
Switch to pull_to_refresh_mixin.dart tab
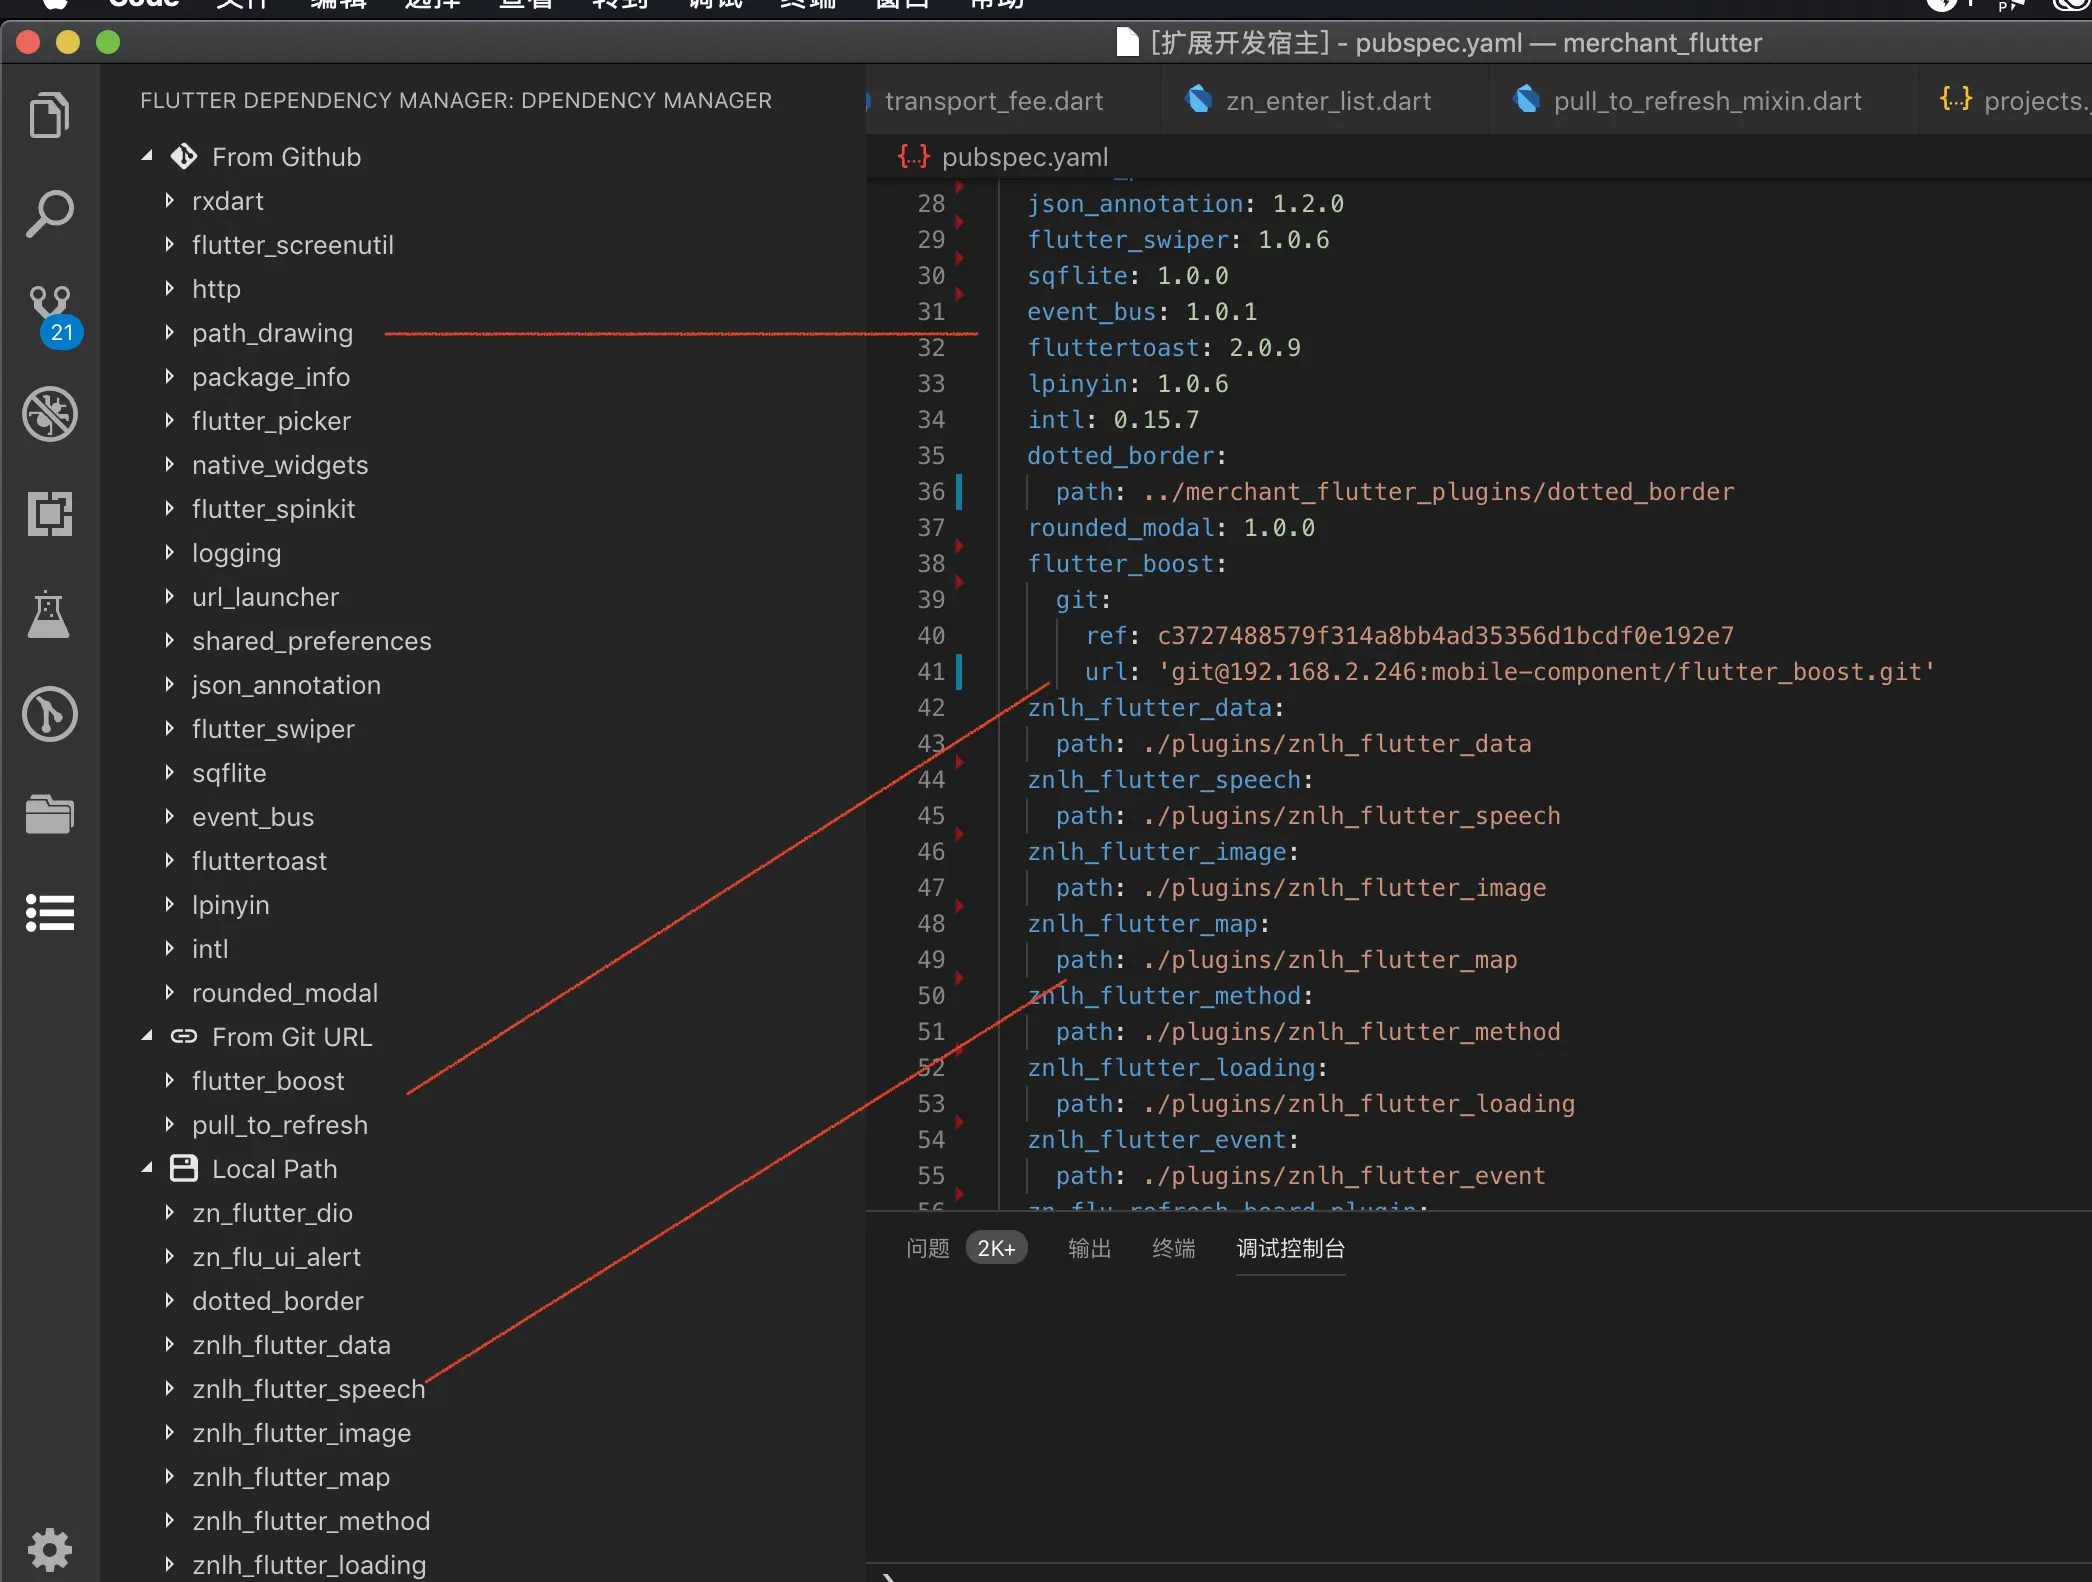pyautogui.click(x=1706, y=101)
